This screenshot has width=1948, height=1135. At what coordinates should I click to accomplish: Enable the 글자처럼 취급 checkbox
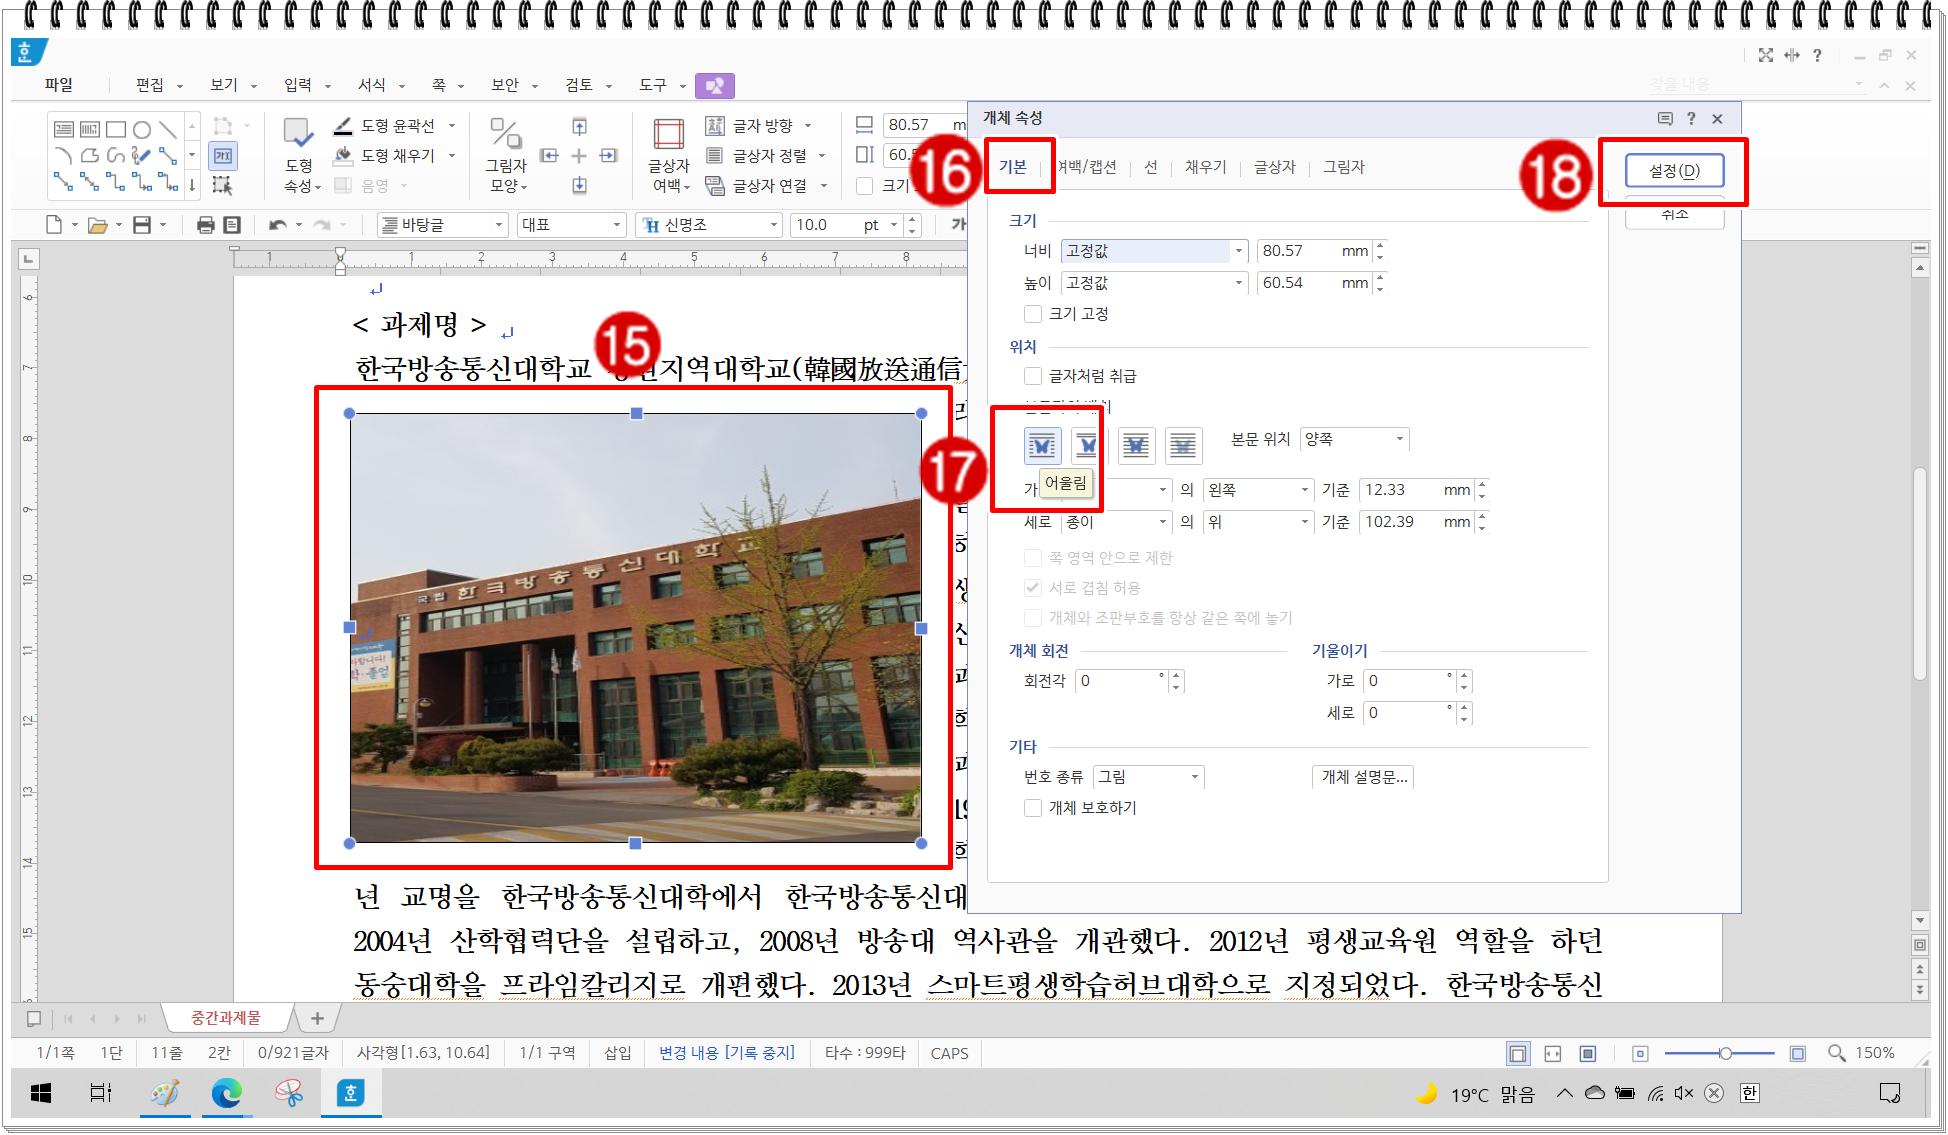coord(1033,376)
